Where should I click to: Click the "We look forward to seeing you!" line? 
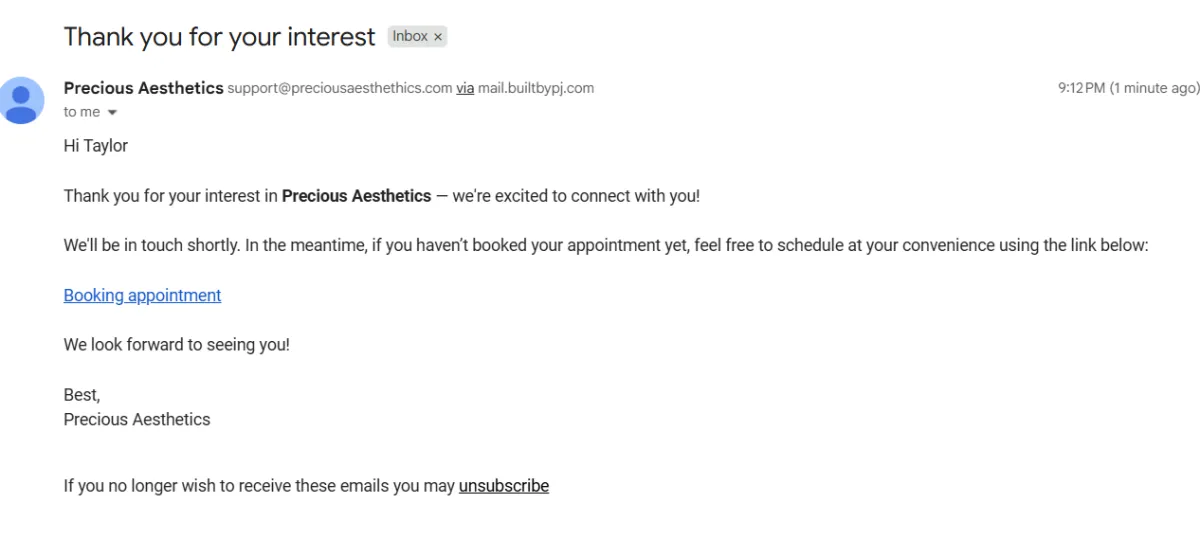[176, 345]
